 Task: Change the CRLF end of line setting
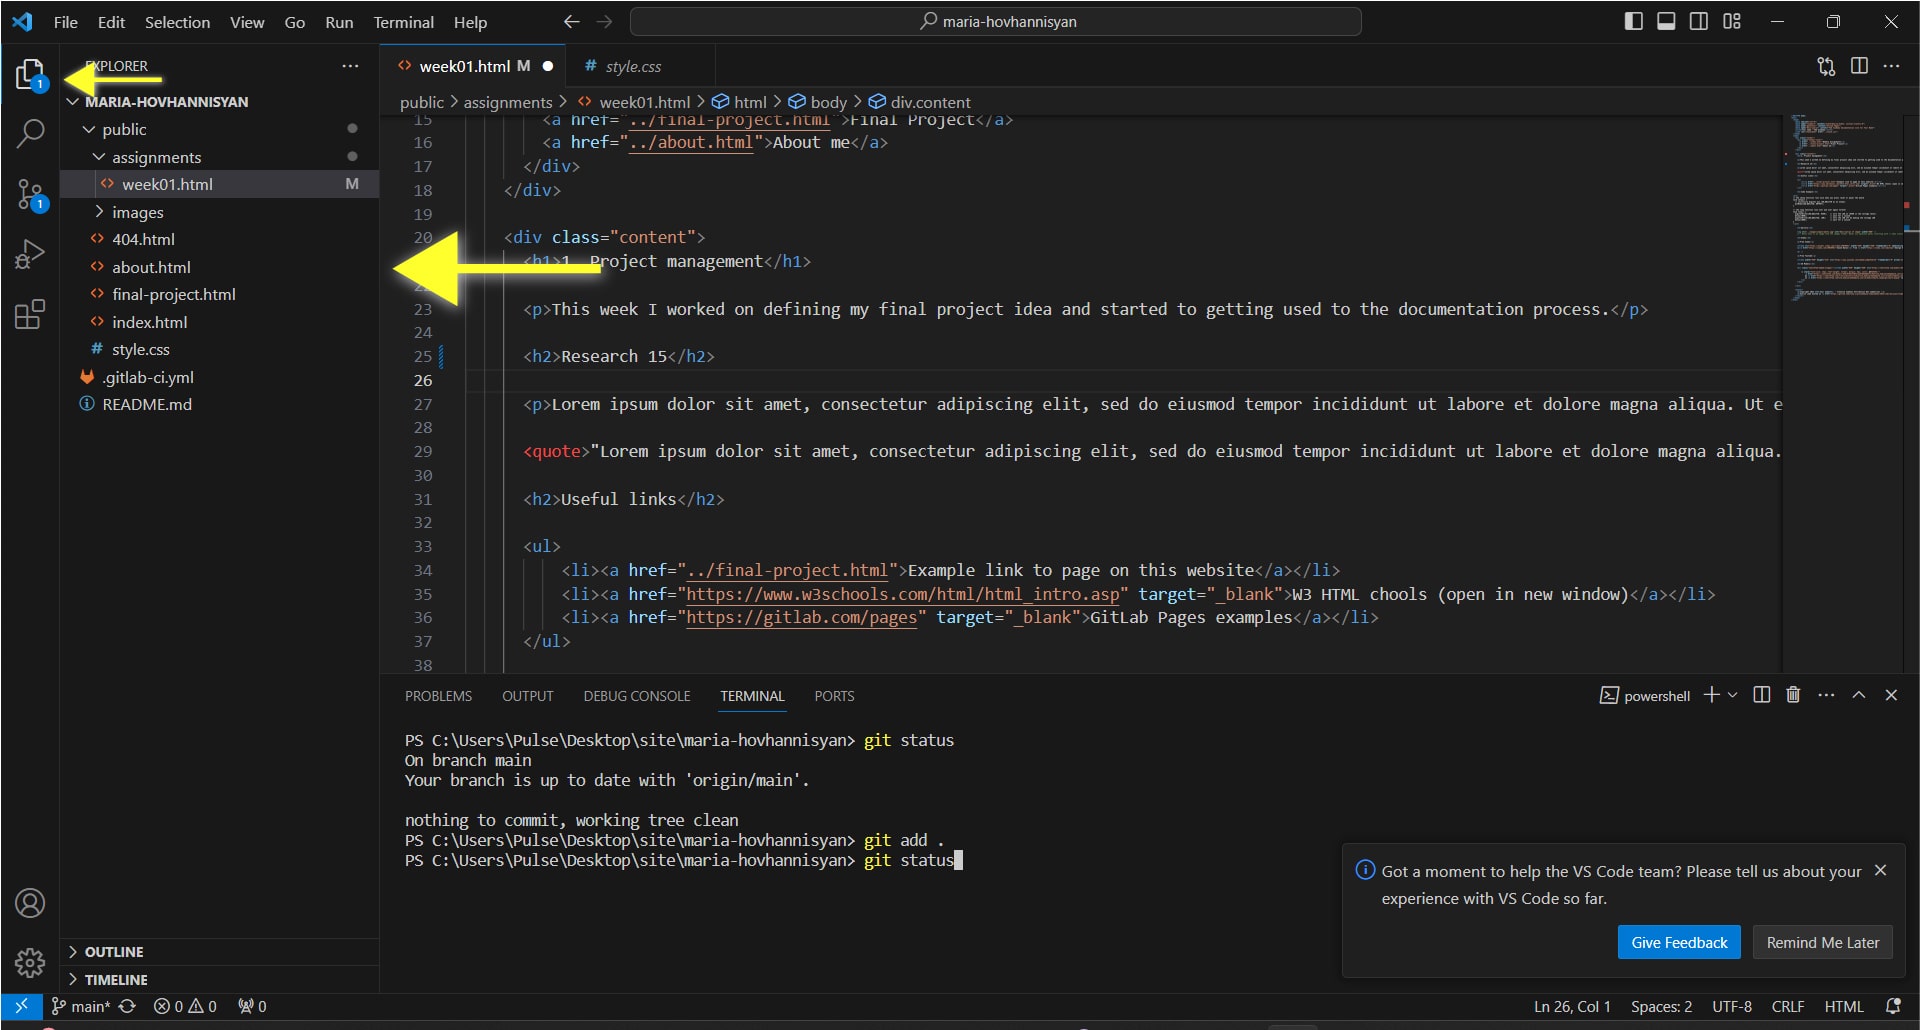[x=1787, y=1006]
